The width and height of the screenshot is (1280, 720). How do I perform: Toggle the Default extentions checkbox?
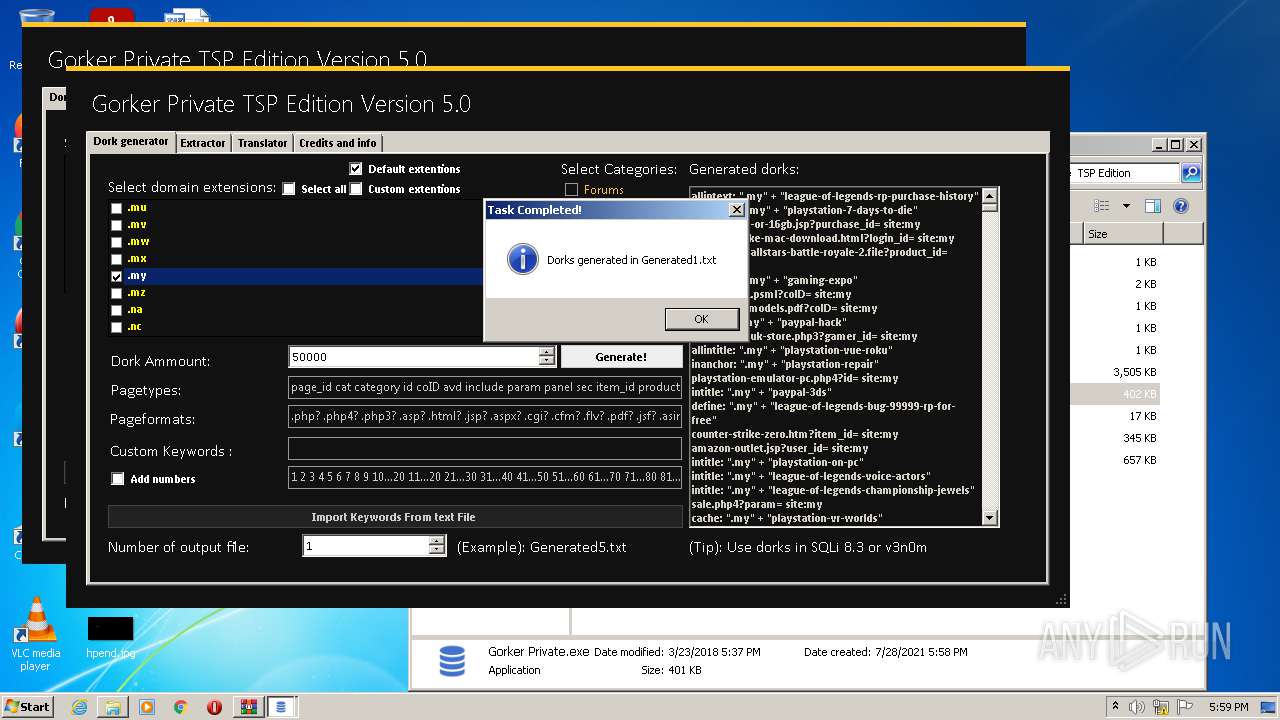point(356,169)
